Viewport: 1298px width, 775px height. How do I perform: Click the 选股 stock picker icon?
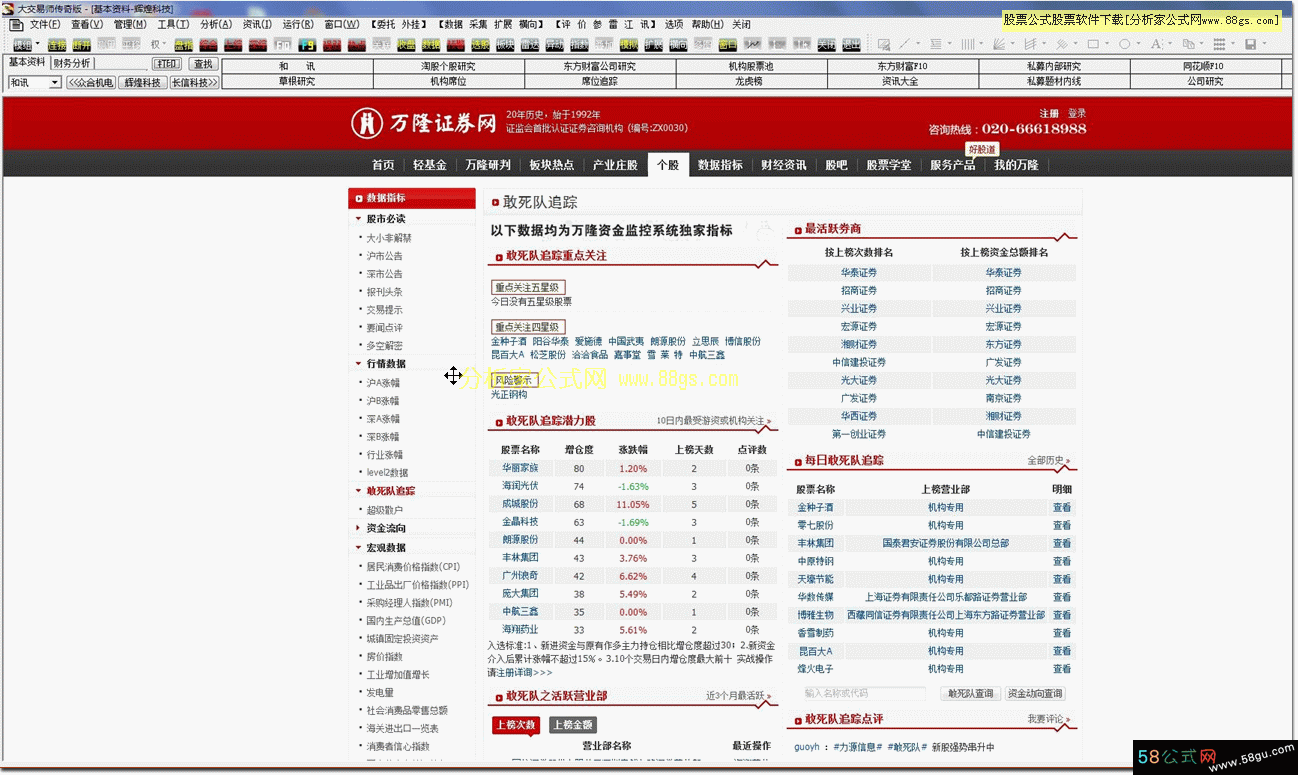point(479,44)
